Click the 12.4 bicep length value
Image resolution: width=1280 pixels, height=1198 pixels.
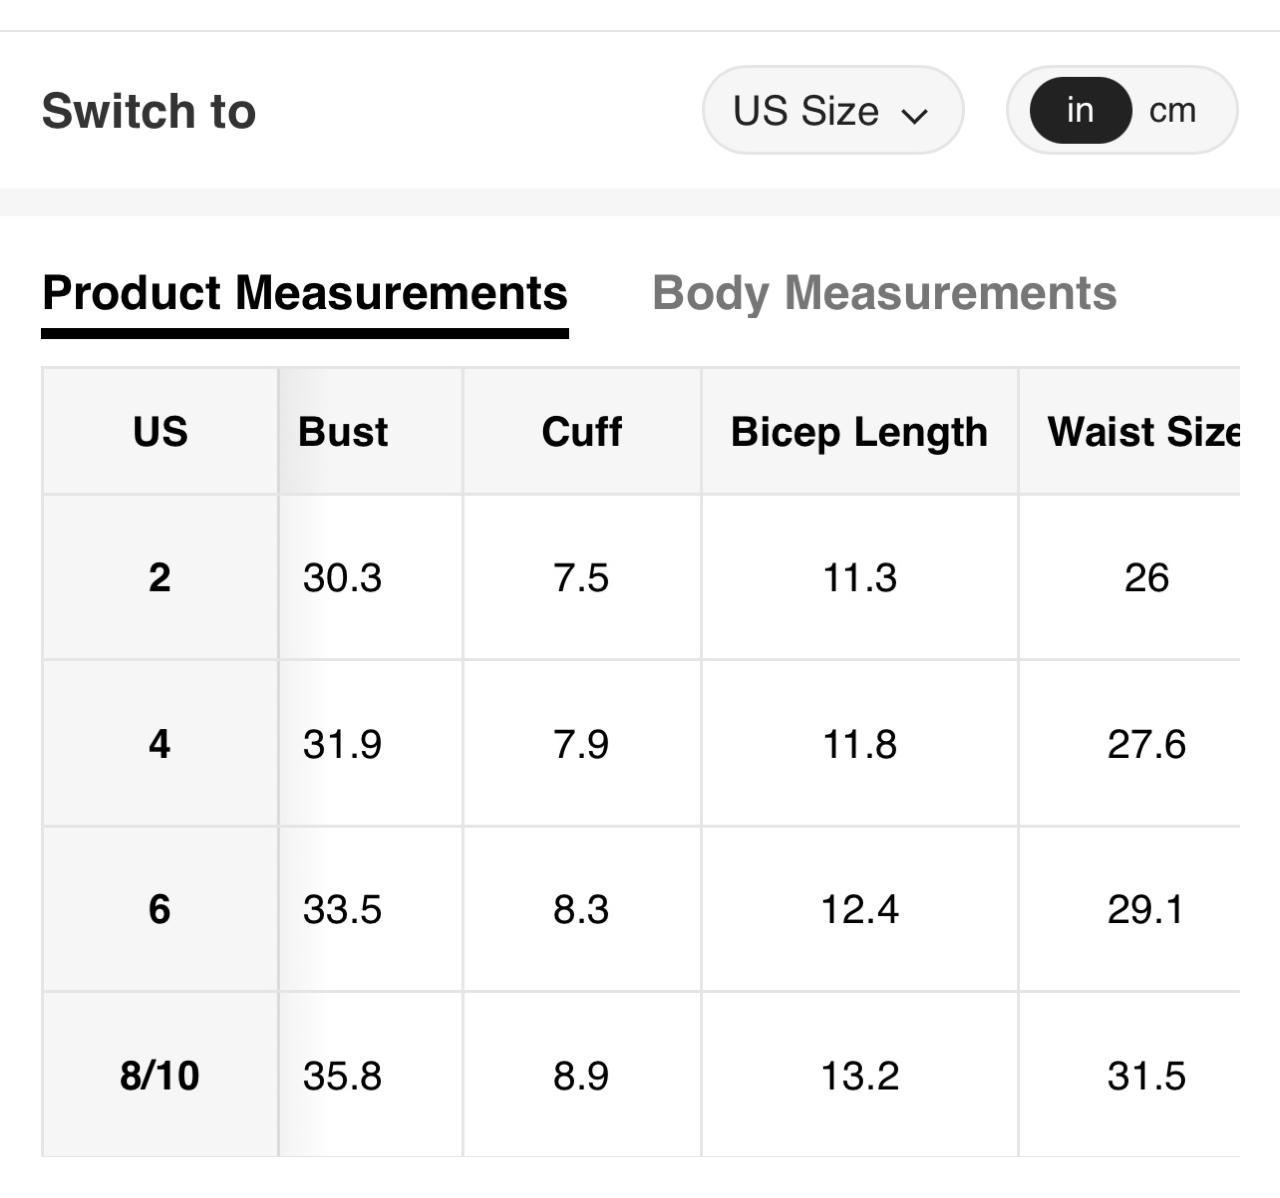click(x=859, y=909)
